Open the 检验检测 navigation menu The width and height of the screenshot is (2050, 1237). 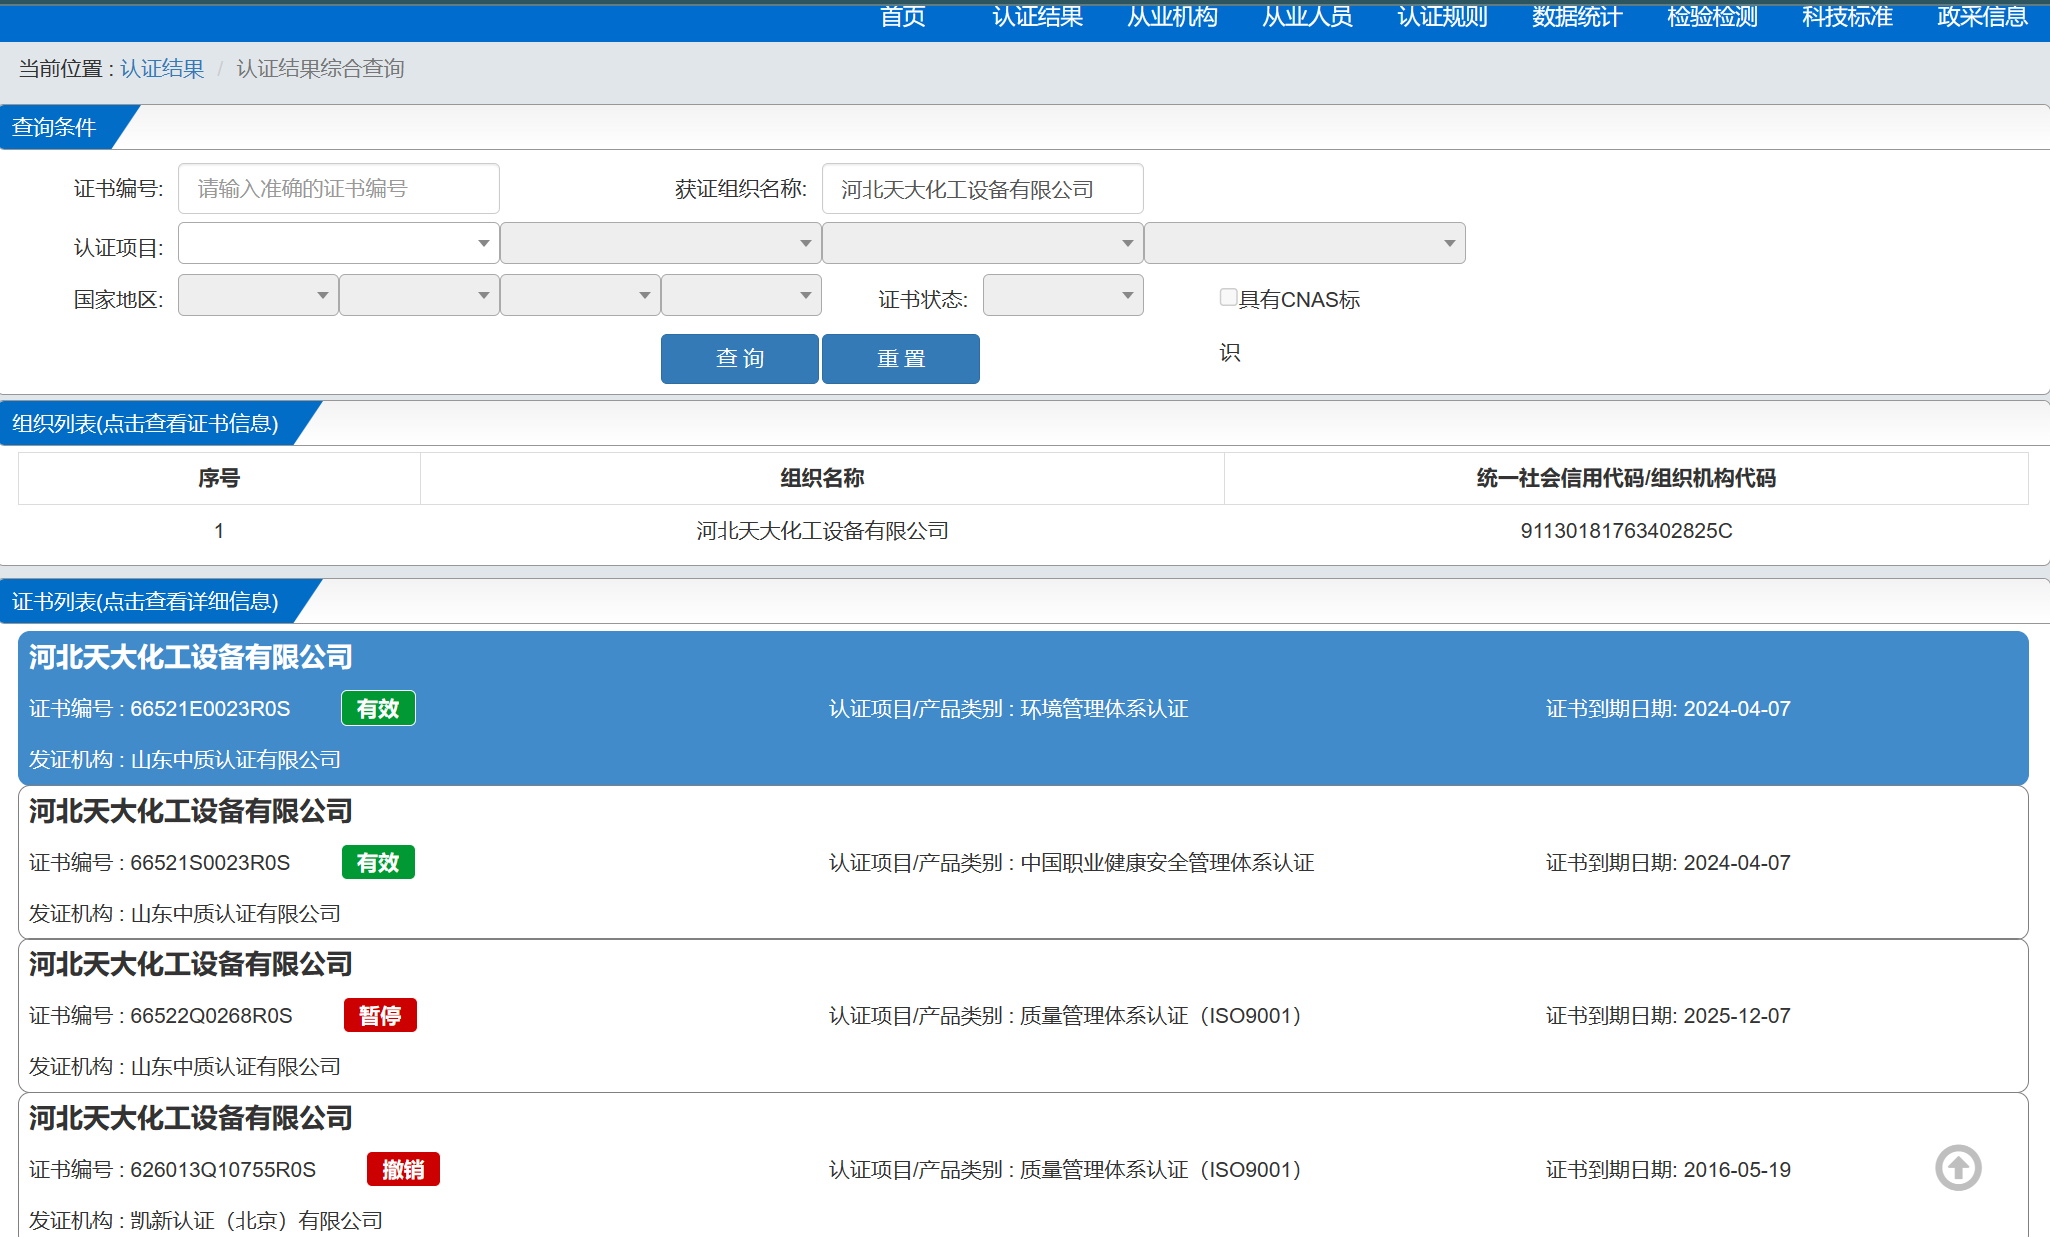point(1713,17)
